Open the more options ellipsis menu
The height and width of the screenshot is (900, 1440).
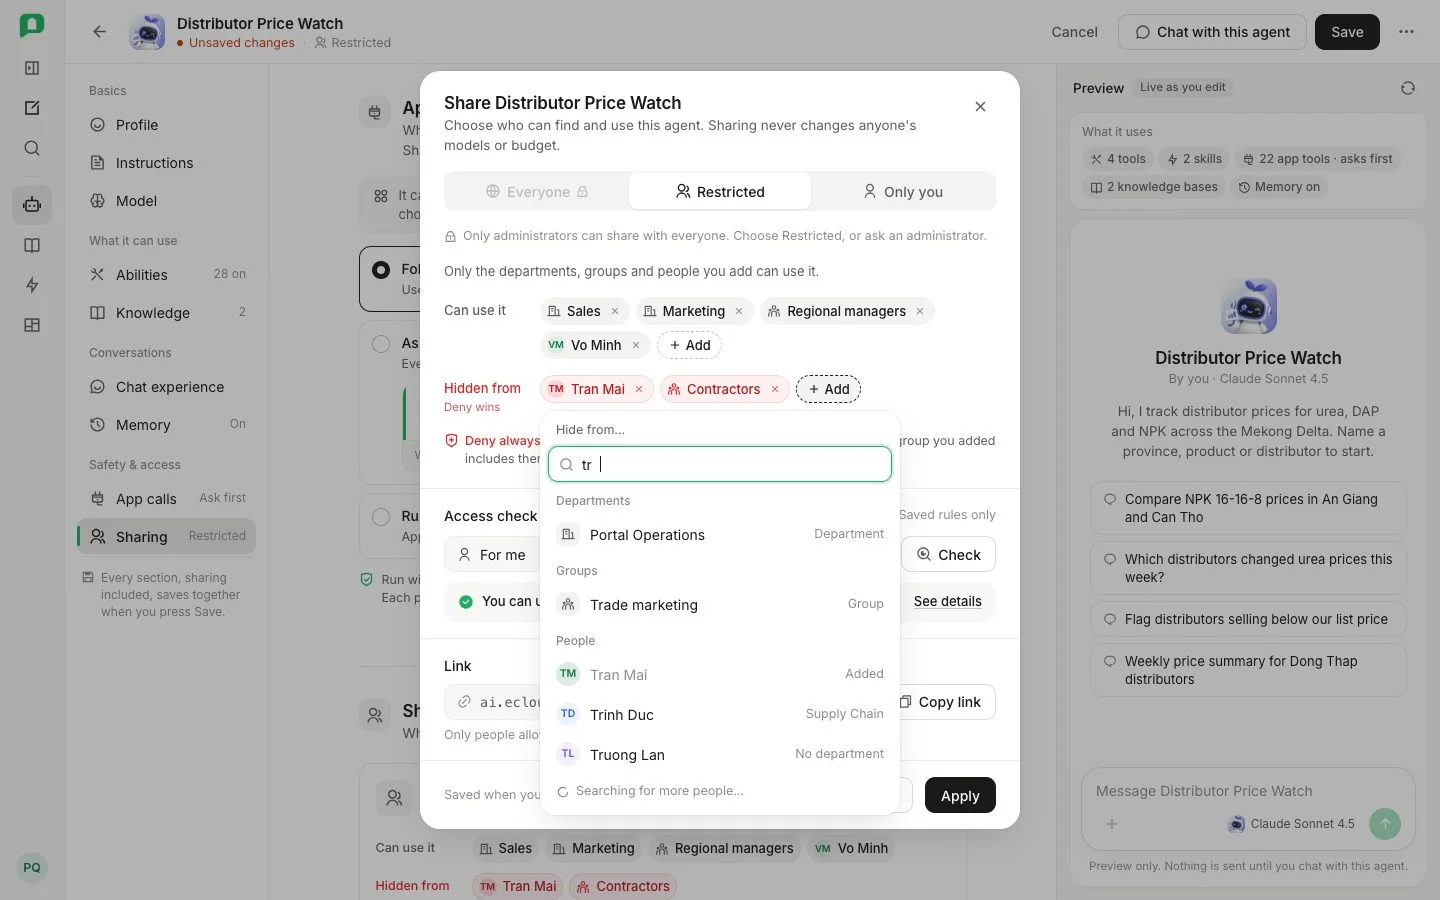(x=1406, y=32)
